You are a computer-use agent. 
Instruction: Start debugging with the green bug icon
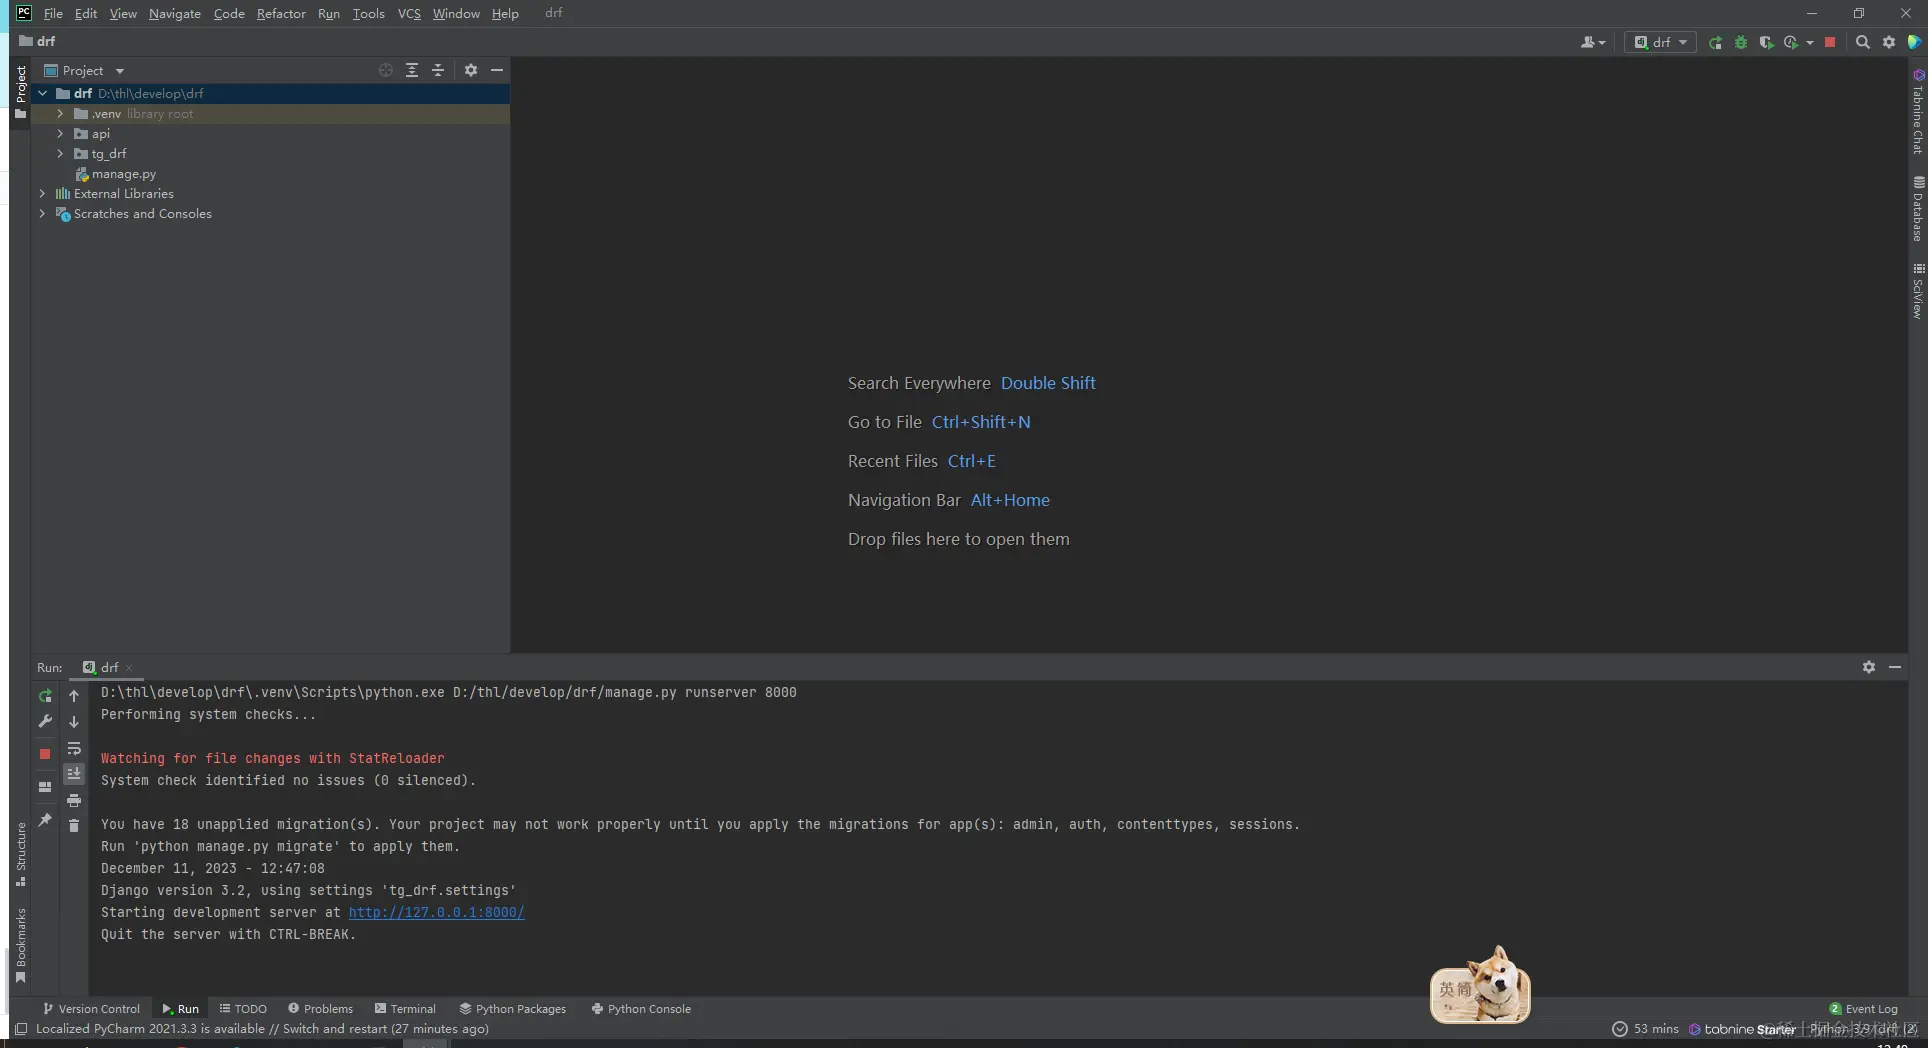[x=1741, y=42]
